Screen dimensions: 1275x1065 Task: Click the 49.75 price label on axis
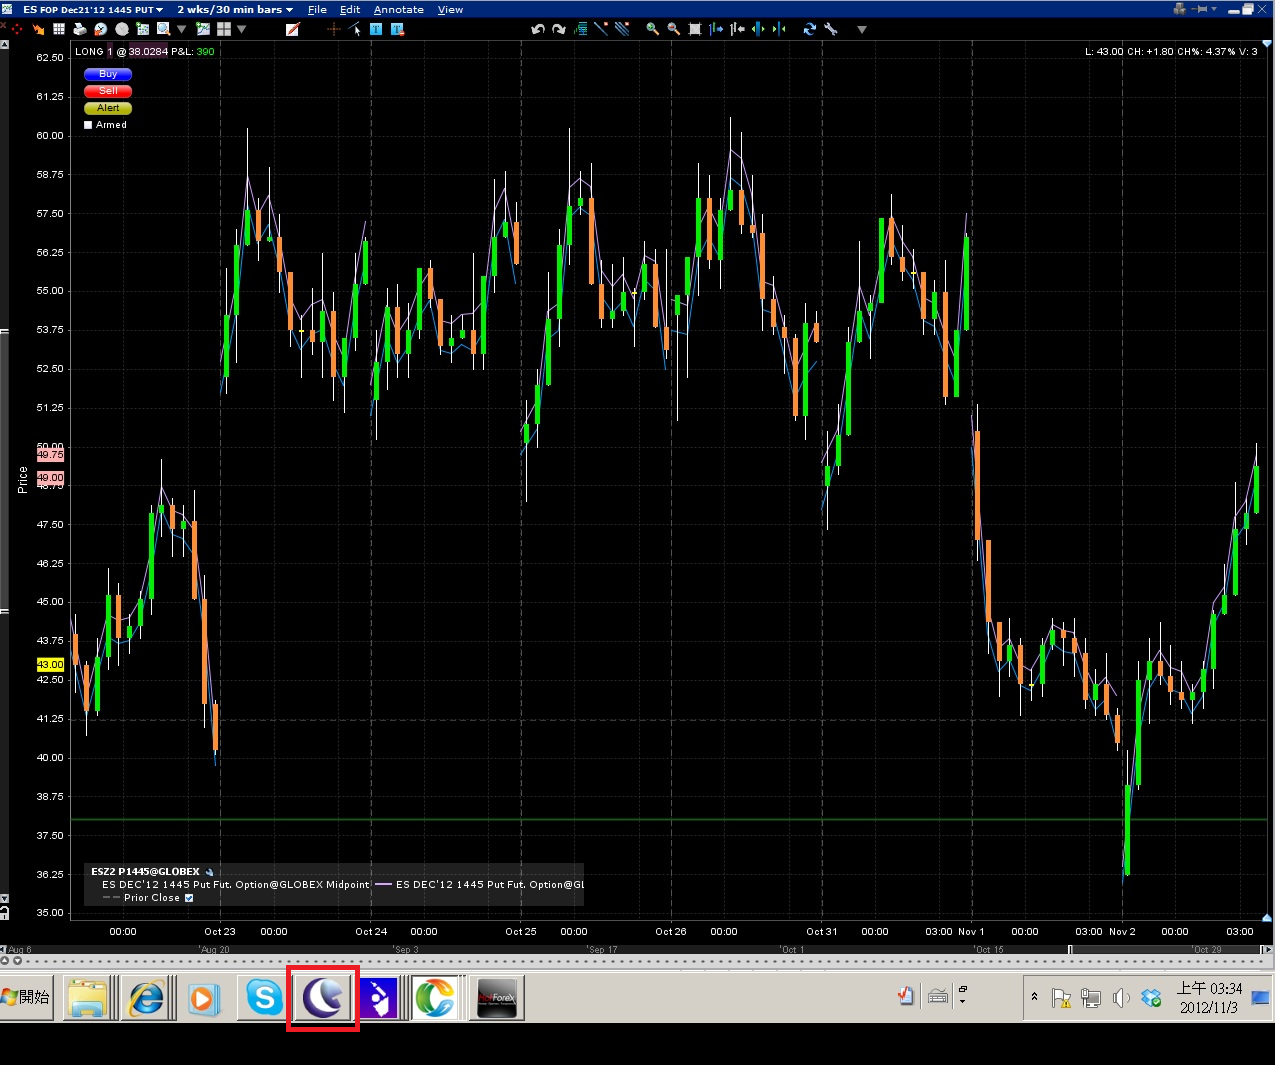[50, 455]
